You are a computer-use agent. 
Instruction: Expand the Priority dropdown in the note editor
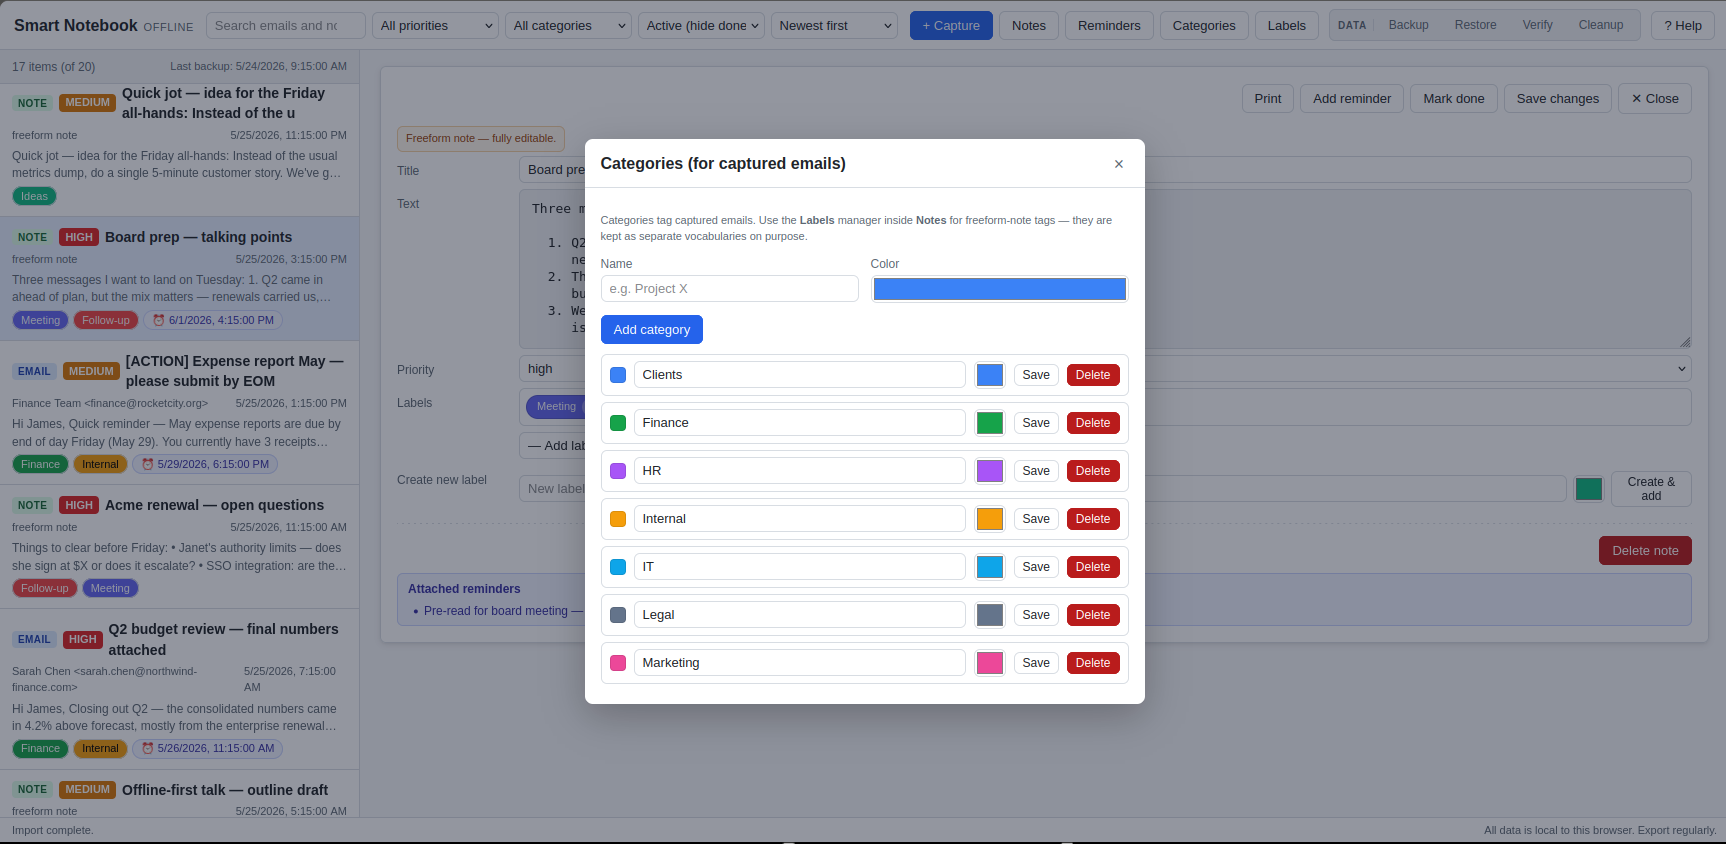click(1105, 369)
